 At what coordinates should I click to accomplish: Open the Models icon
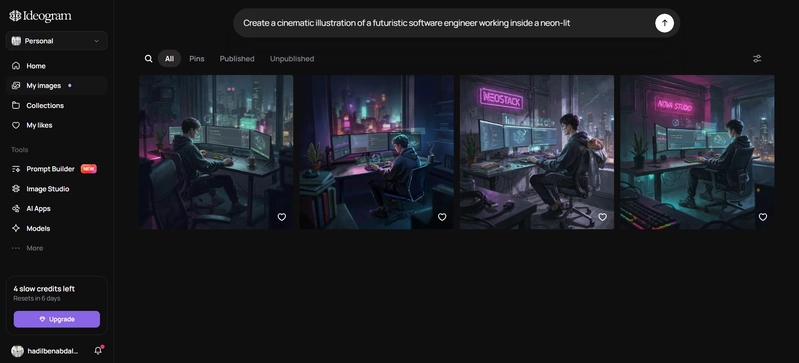click(x=16, y=228)
